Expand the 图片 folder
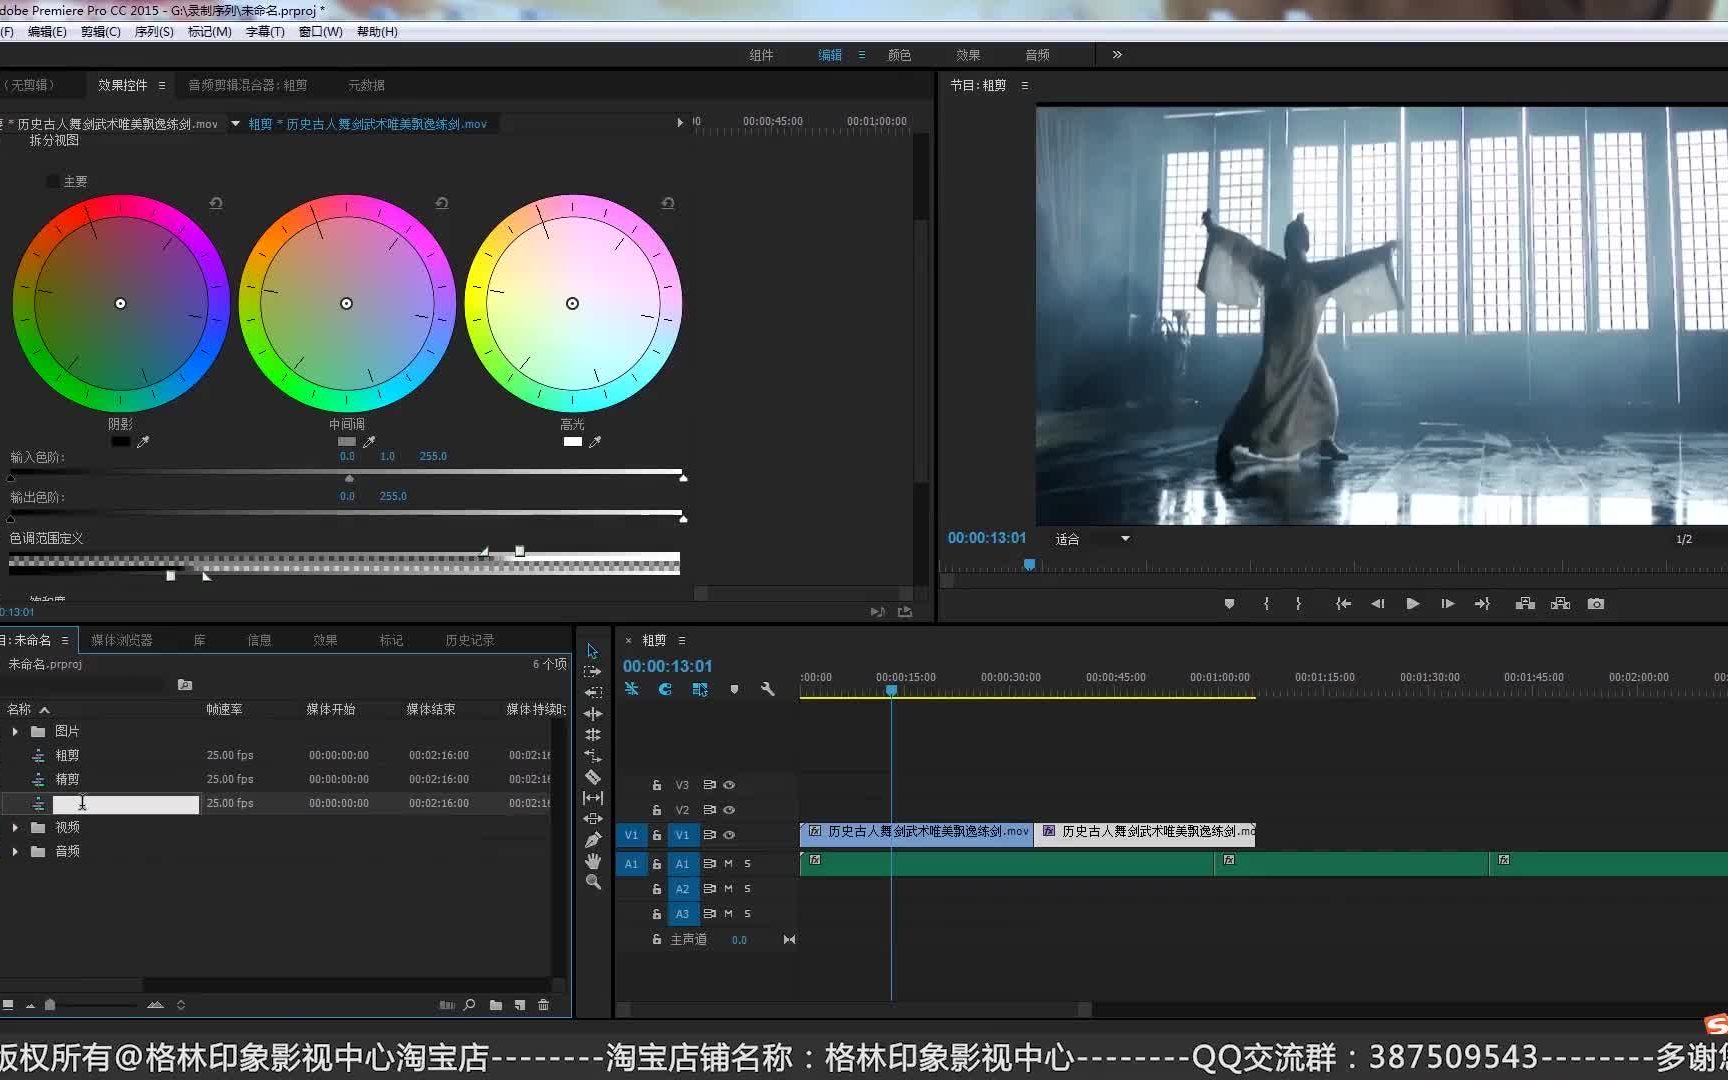This screenshot has height=1080, width=1728. pos(15,732)
